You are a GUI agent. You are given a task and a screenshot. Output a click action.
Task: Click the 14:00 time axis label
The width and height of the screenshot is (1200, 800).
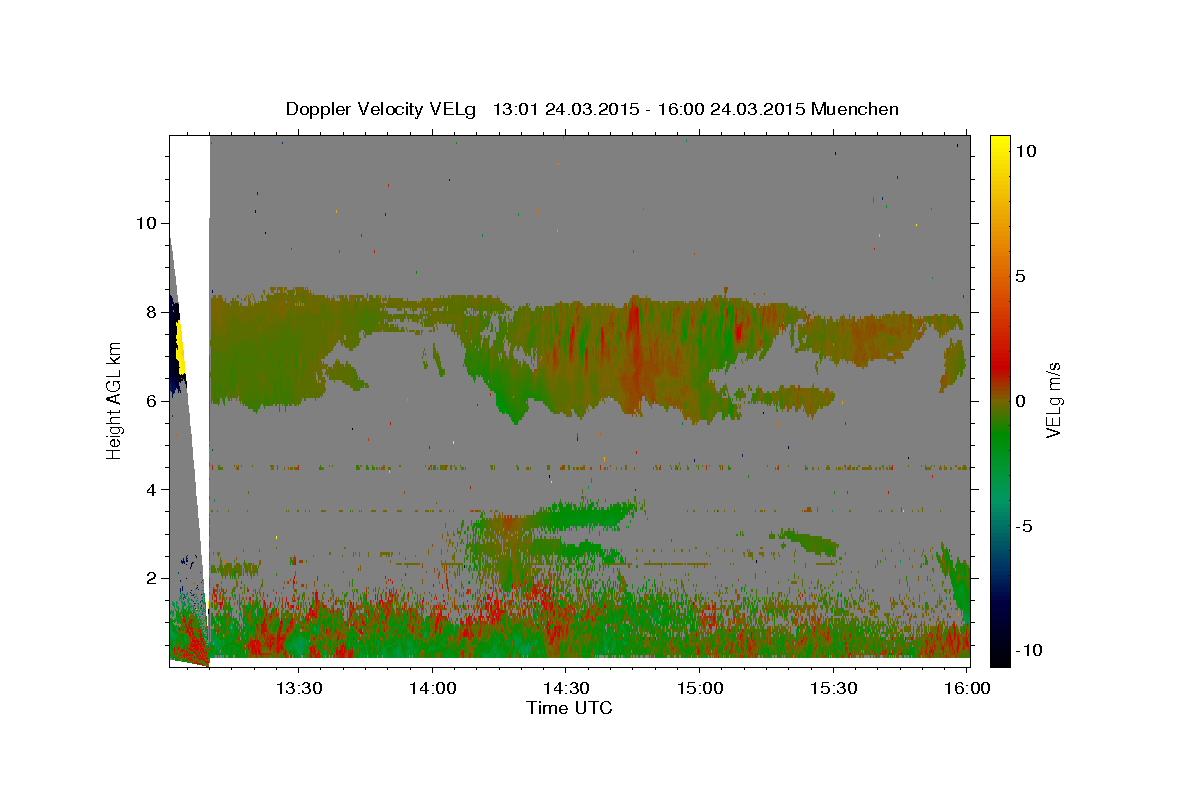tap(432, 688)
